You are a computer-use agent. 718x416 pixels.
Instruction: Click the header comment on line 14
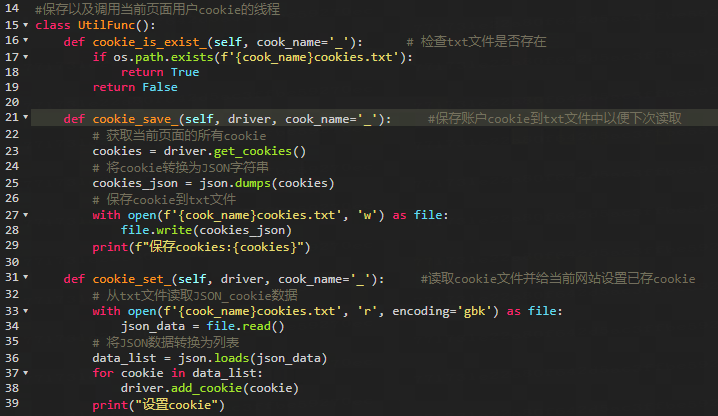[158, 9]
